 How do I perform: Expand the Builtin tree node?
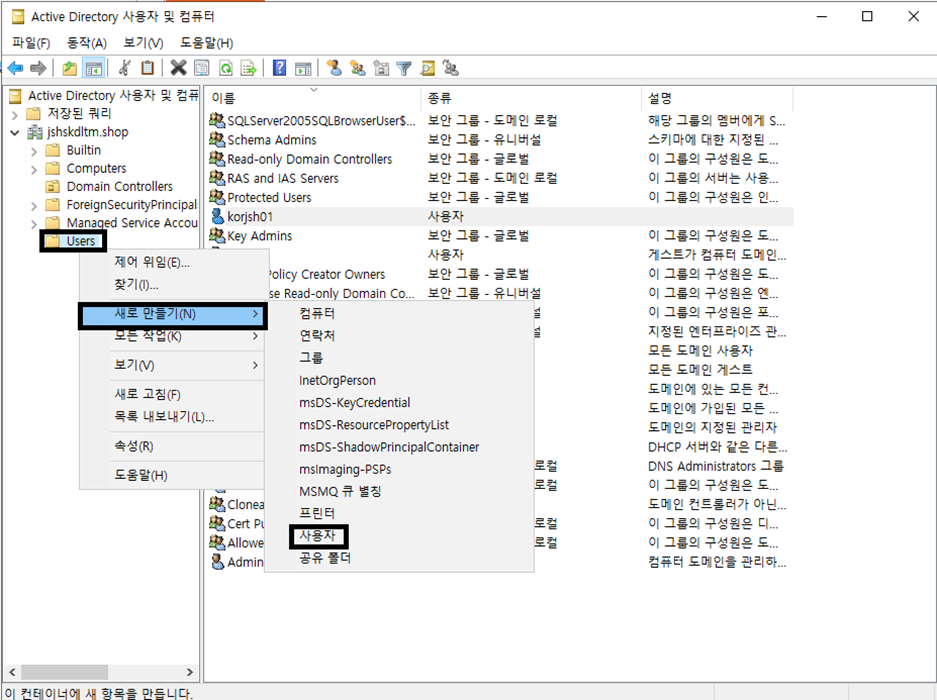click(34, 151)
